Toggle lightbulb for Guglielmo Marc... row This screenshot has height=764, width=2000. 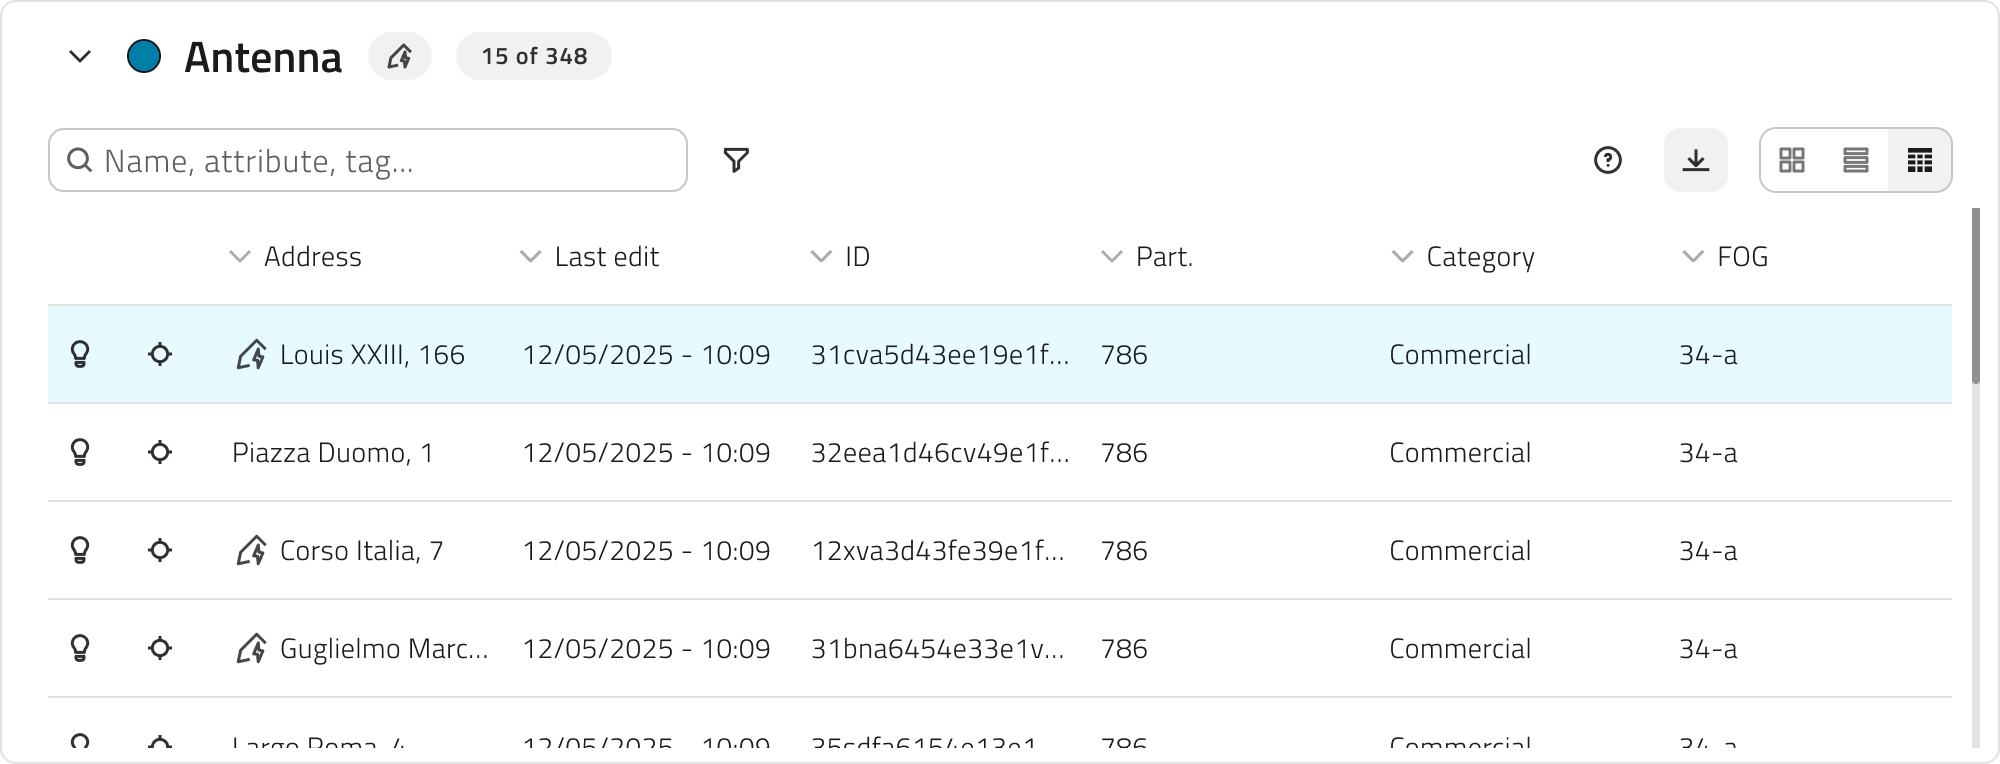coord(80,649)
